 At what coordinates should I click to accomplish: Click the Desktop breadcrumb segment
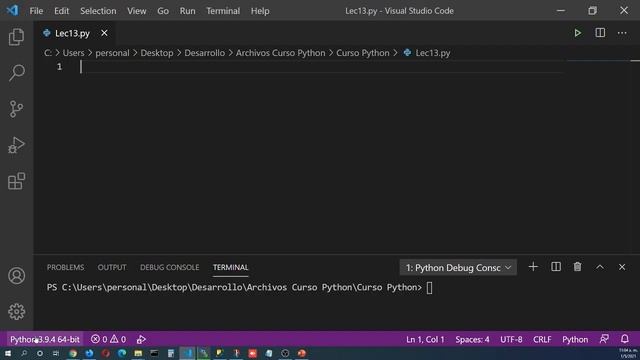[157, 53]
